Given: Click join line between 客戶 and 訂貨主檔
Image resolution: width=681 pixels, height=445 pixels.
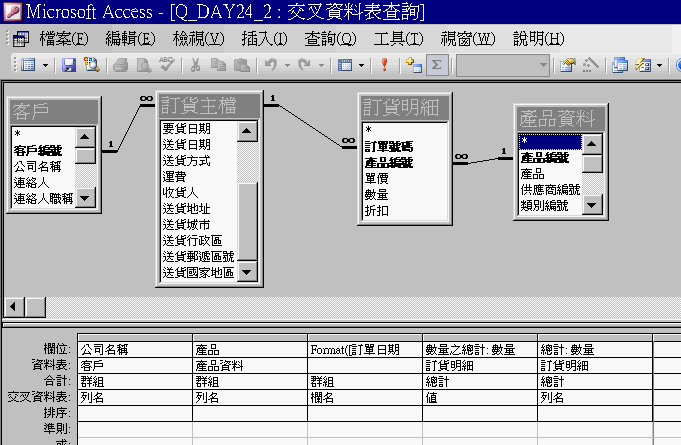Looking at the screenshot, I should click(x=129, y=128).
